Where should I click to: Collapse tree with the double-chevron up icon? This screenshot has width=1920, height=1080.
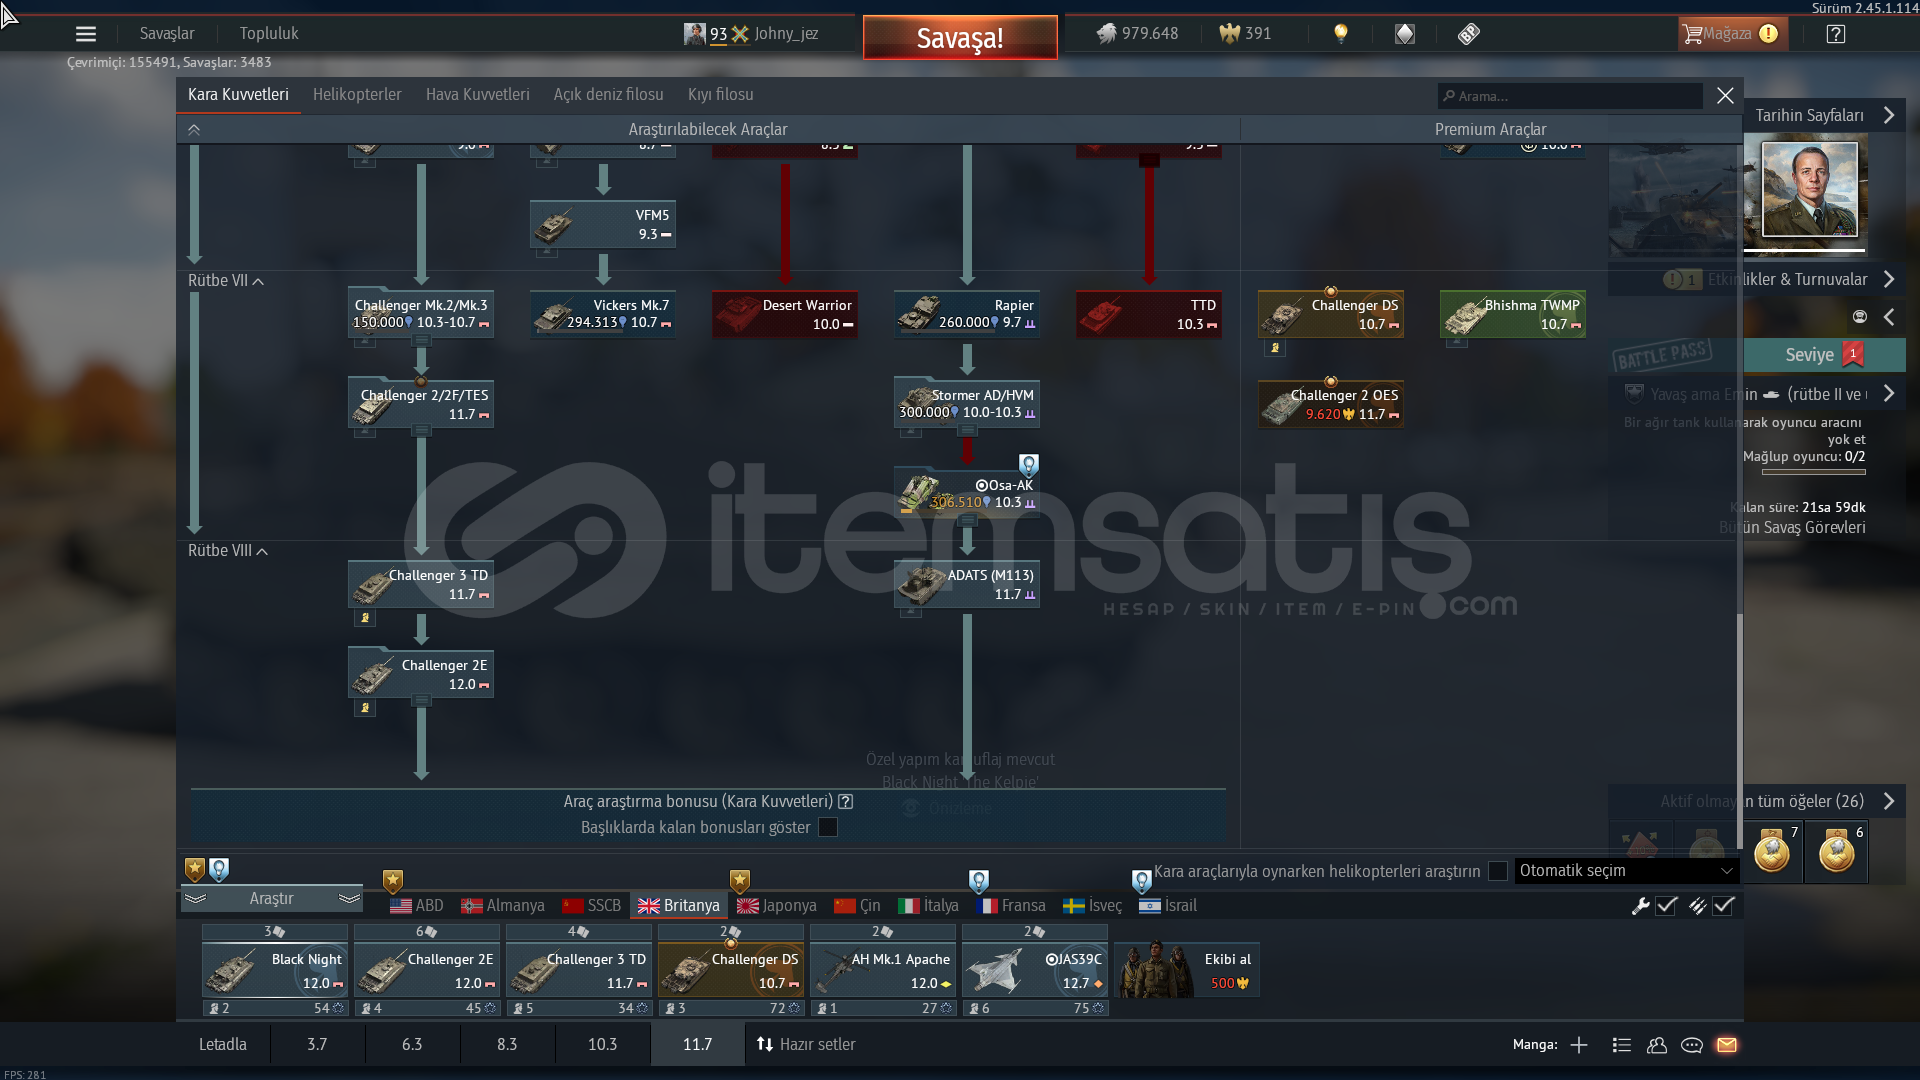click(194, 130)
